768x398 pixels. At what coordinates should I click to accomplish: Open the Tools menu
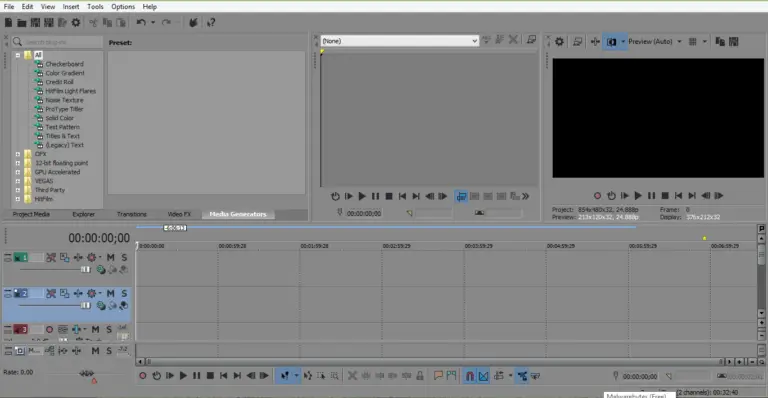95,6
